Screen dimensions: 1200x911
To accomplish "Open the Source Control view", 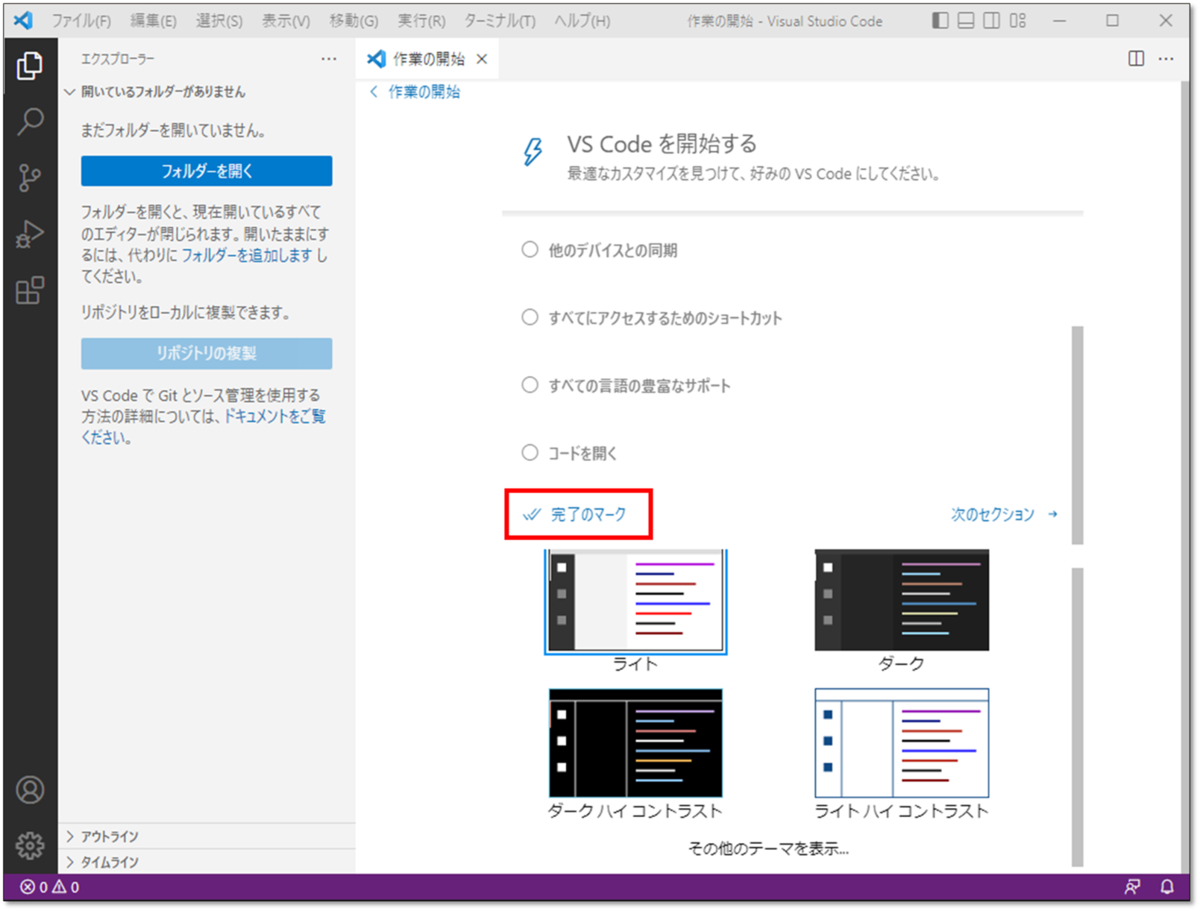I will pyautogui.click(x=30, y=178).
